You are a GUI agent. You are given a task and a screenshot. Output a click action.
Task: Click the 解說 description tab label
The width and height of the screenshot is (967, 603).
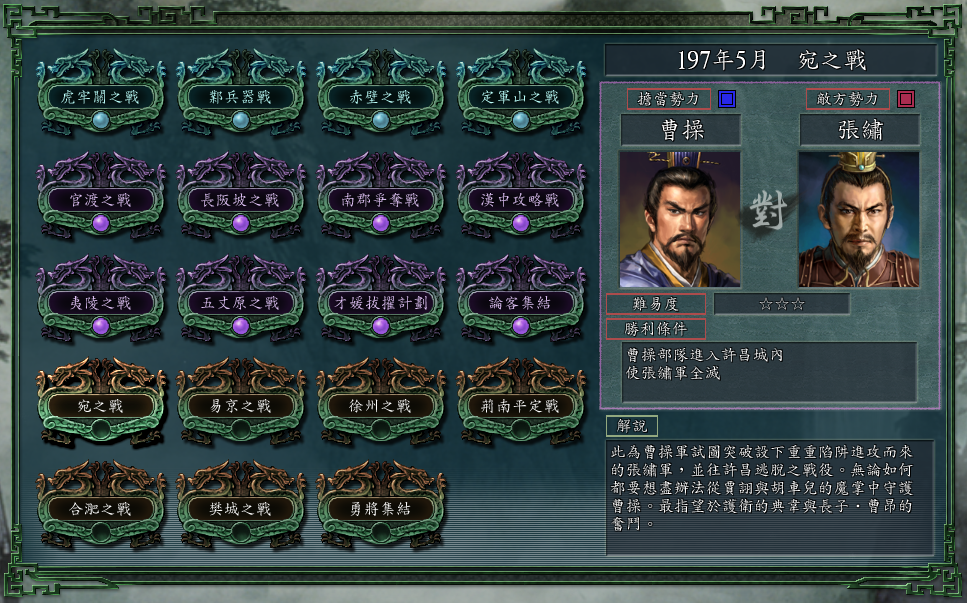tap(632, 425)
